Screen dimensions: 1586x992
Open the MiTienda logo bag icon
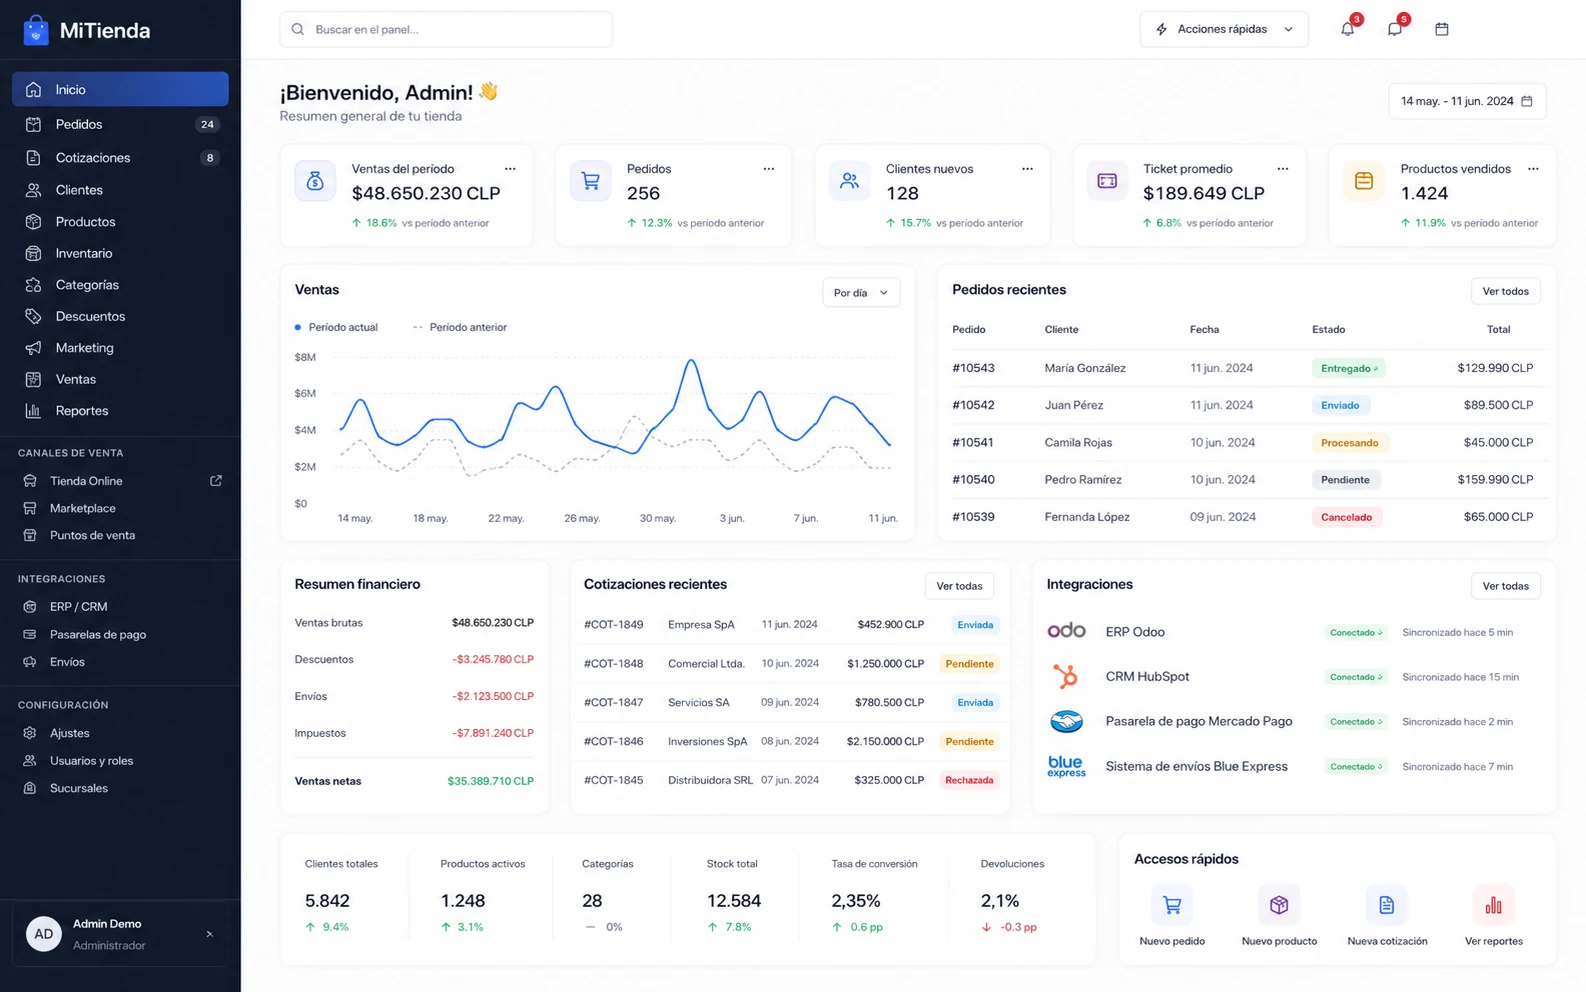tap(36, 30)
